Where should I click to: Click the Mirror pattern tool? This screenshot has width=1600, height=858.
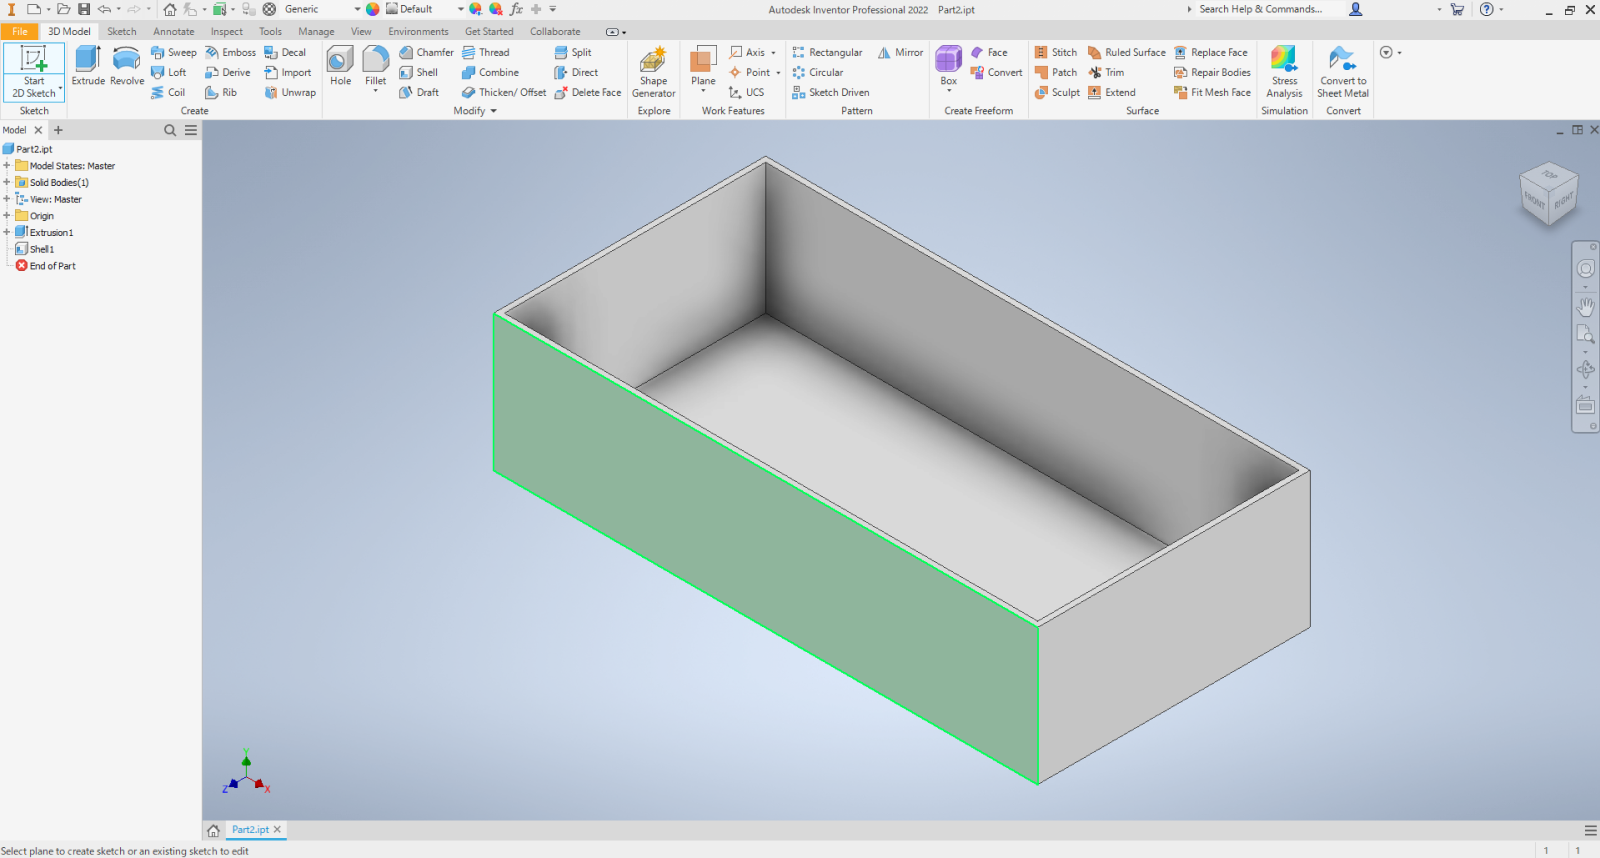tap(900, 53)
